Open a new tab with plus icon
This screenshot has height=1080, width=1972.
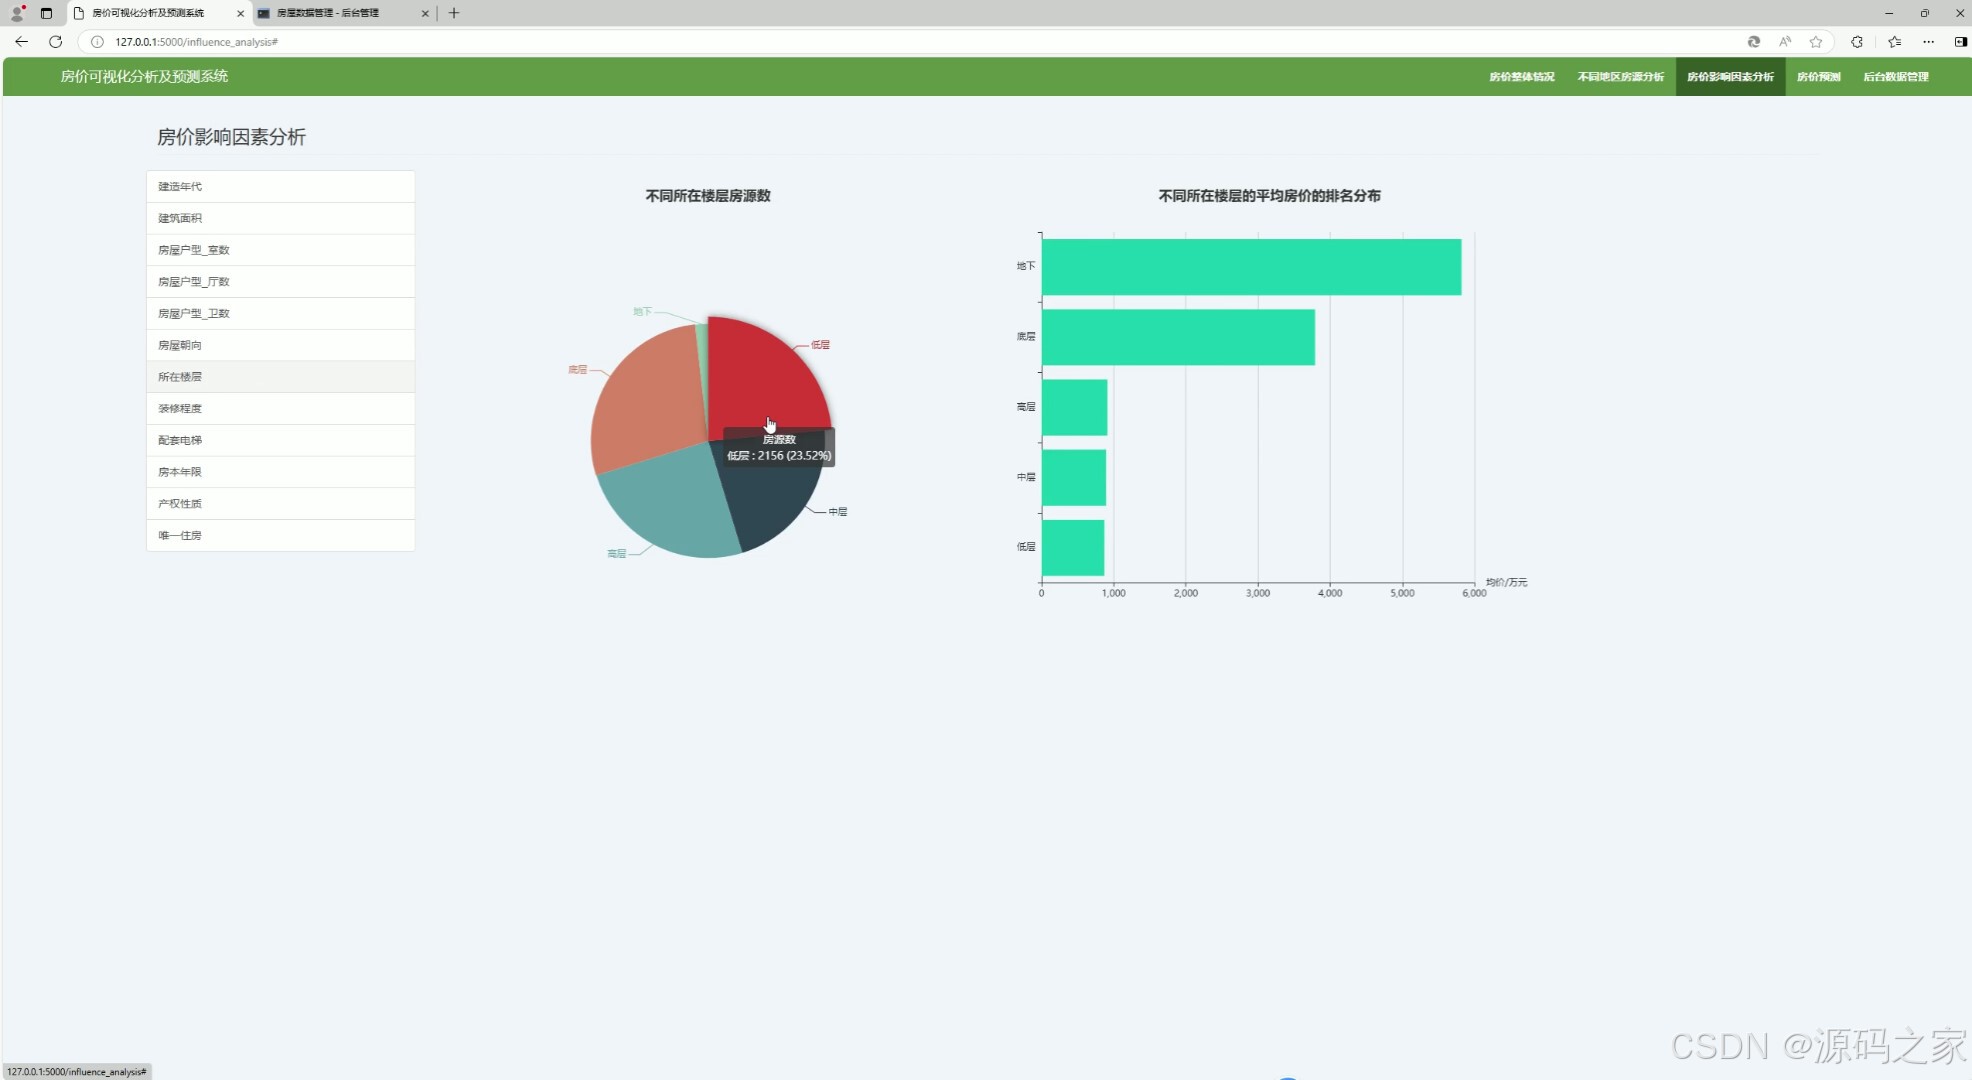point(454,13)
